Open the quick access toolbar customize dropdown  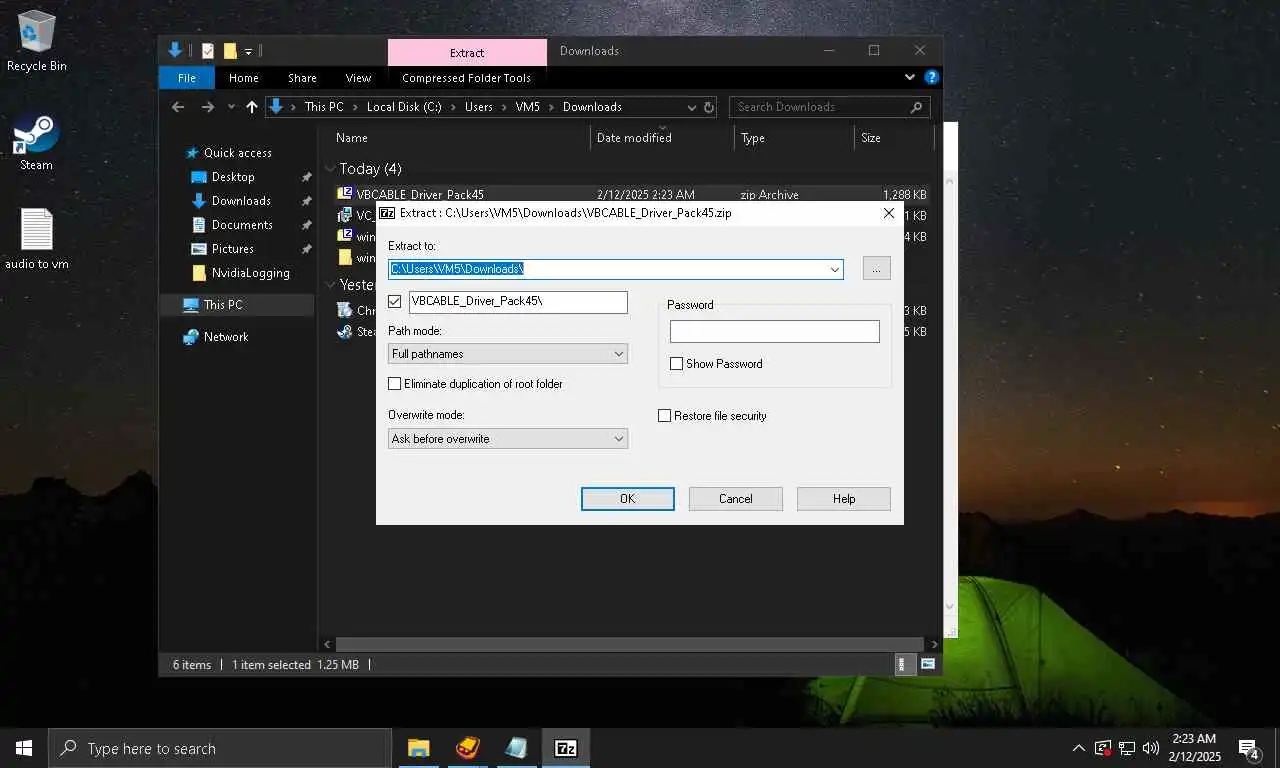(248, 51)
